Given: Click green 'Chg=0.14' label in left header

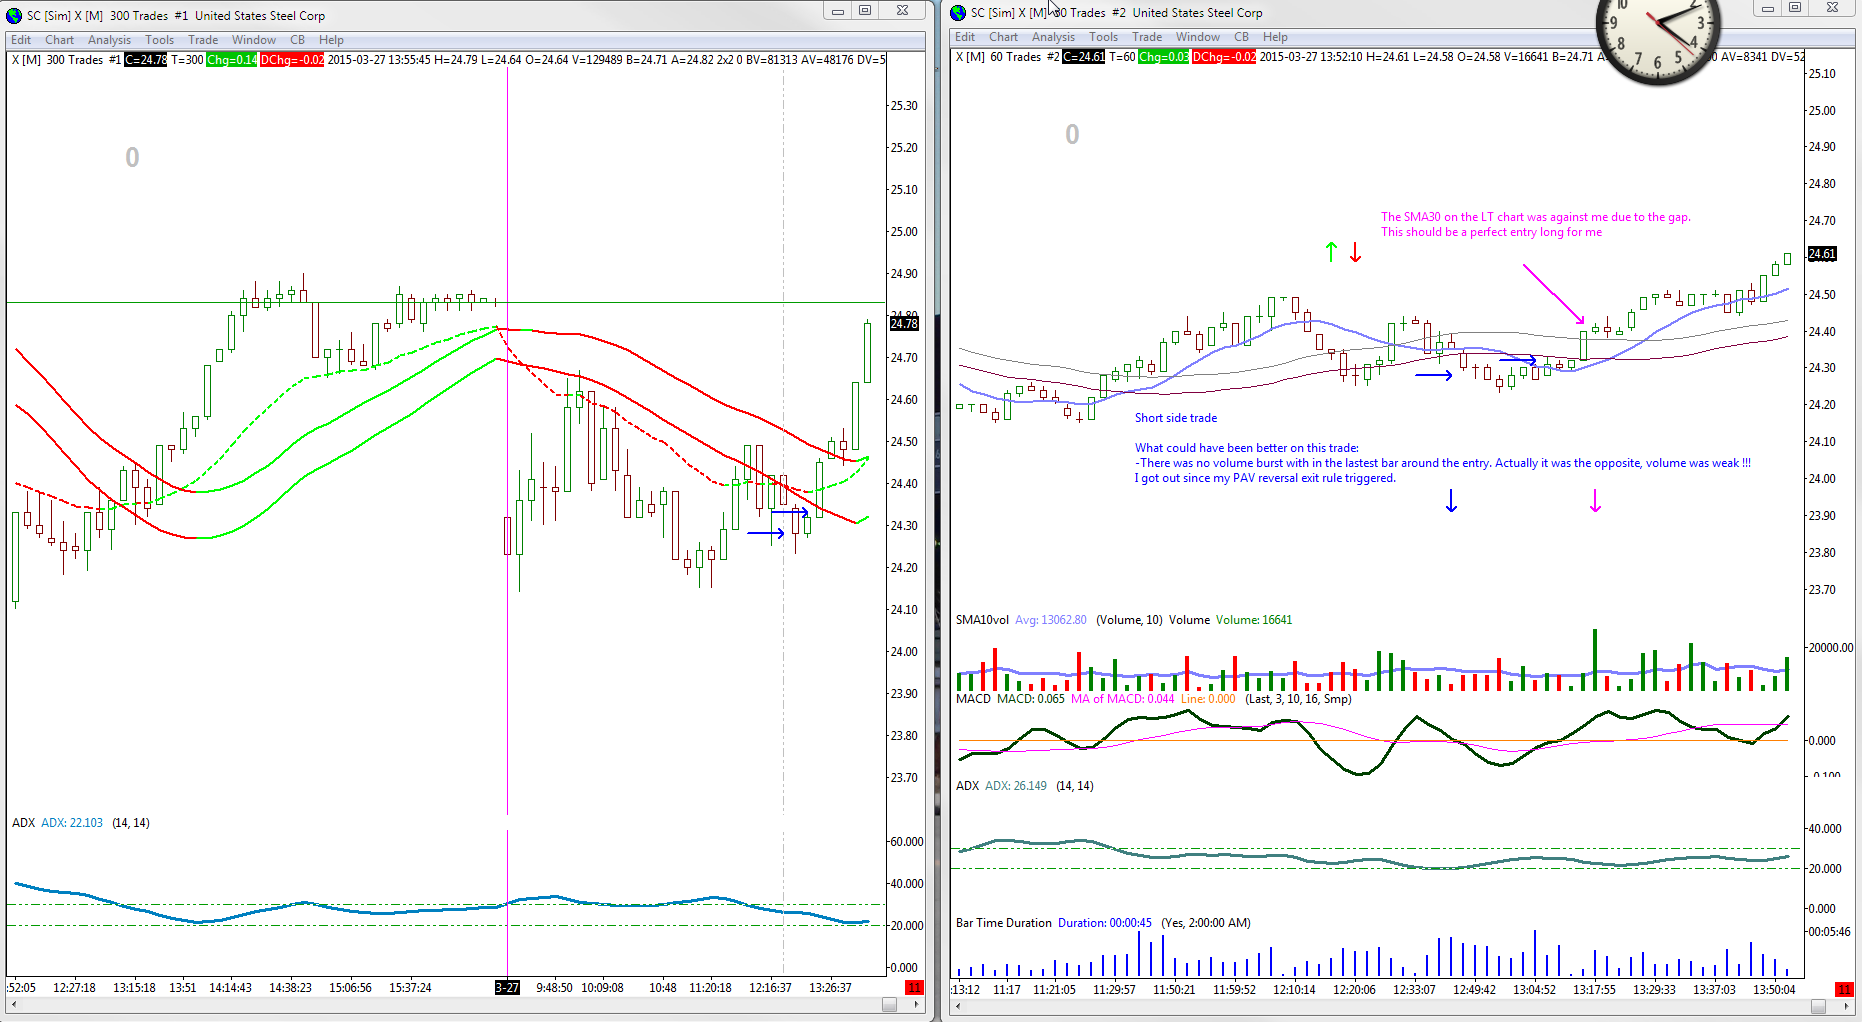Looking at the screenshot, I should tap(232, 60).
